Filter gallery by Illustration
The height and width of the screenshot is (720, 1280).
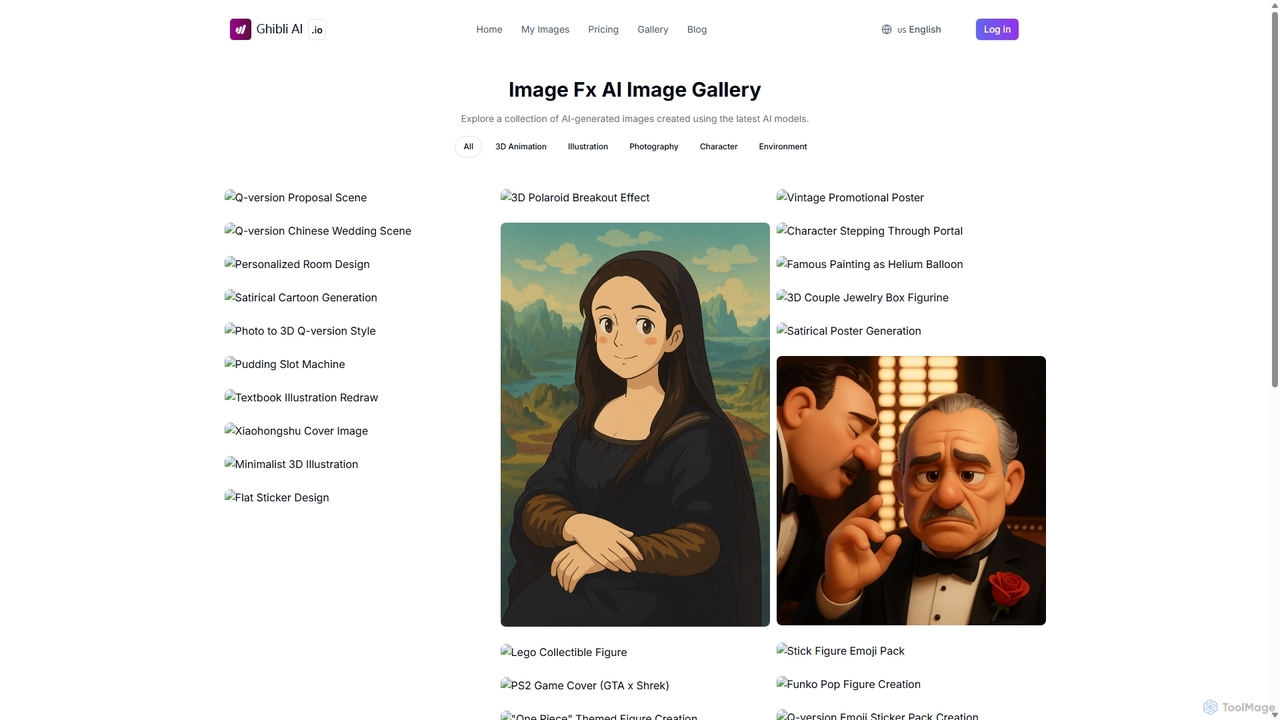pos(588,147)
